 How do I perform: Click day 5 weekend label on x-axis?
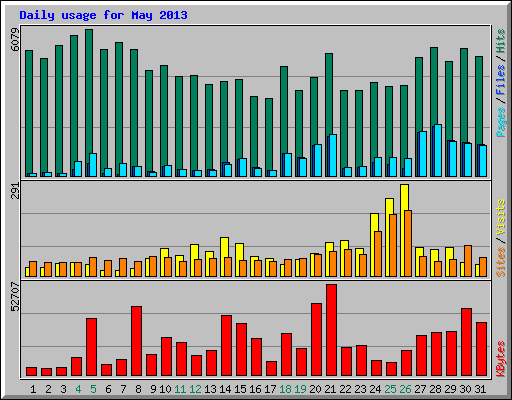pyautogui.click(x=93, y=389)
